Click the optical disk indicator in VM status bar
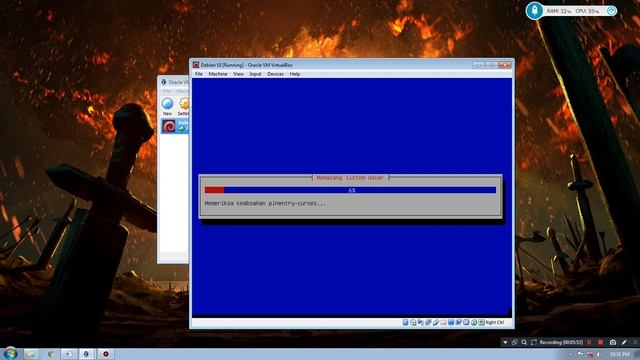640x360 pixels. pyautogui.click(x=413, y=322)
